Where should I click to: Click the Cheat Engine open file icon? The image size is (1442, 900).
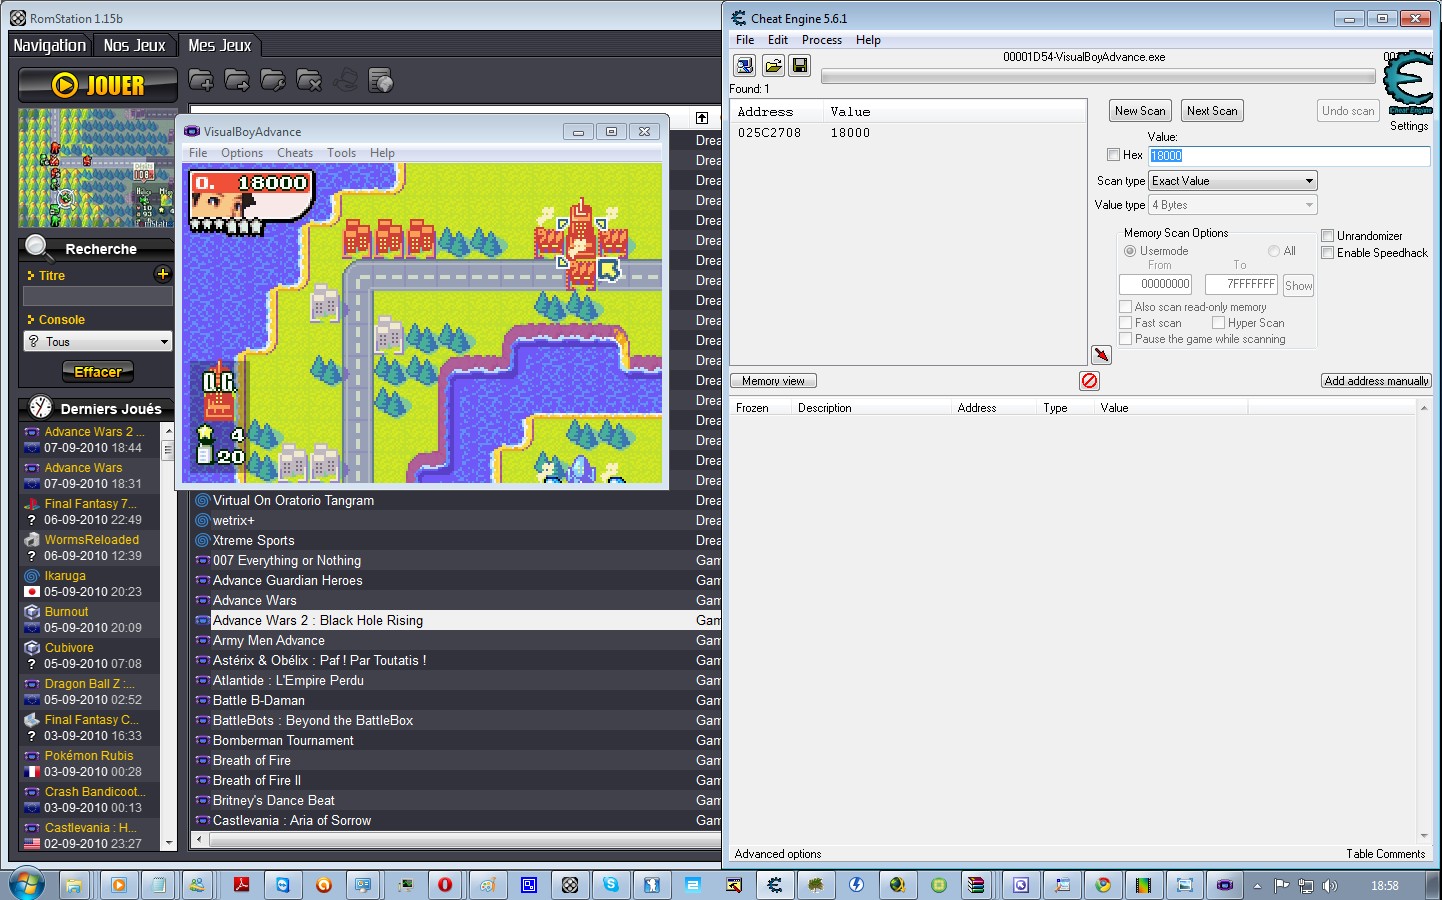pyautogui.click(x=772, y=65)
